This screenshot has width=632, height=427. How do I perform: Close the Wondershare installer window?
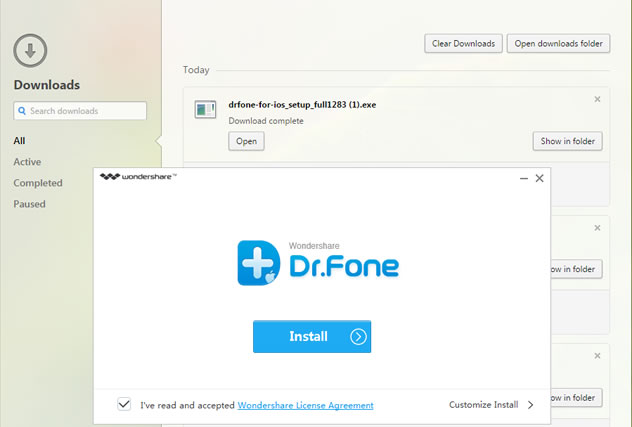[540, 178]
